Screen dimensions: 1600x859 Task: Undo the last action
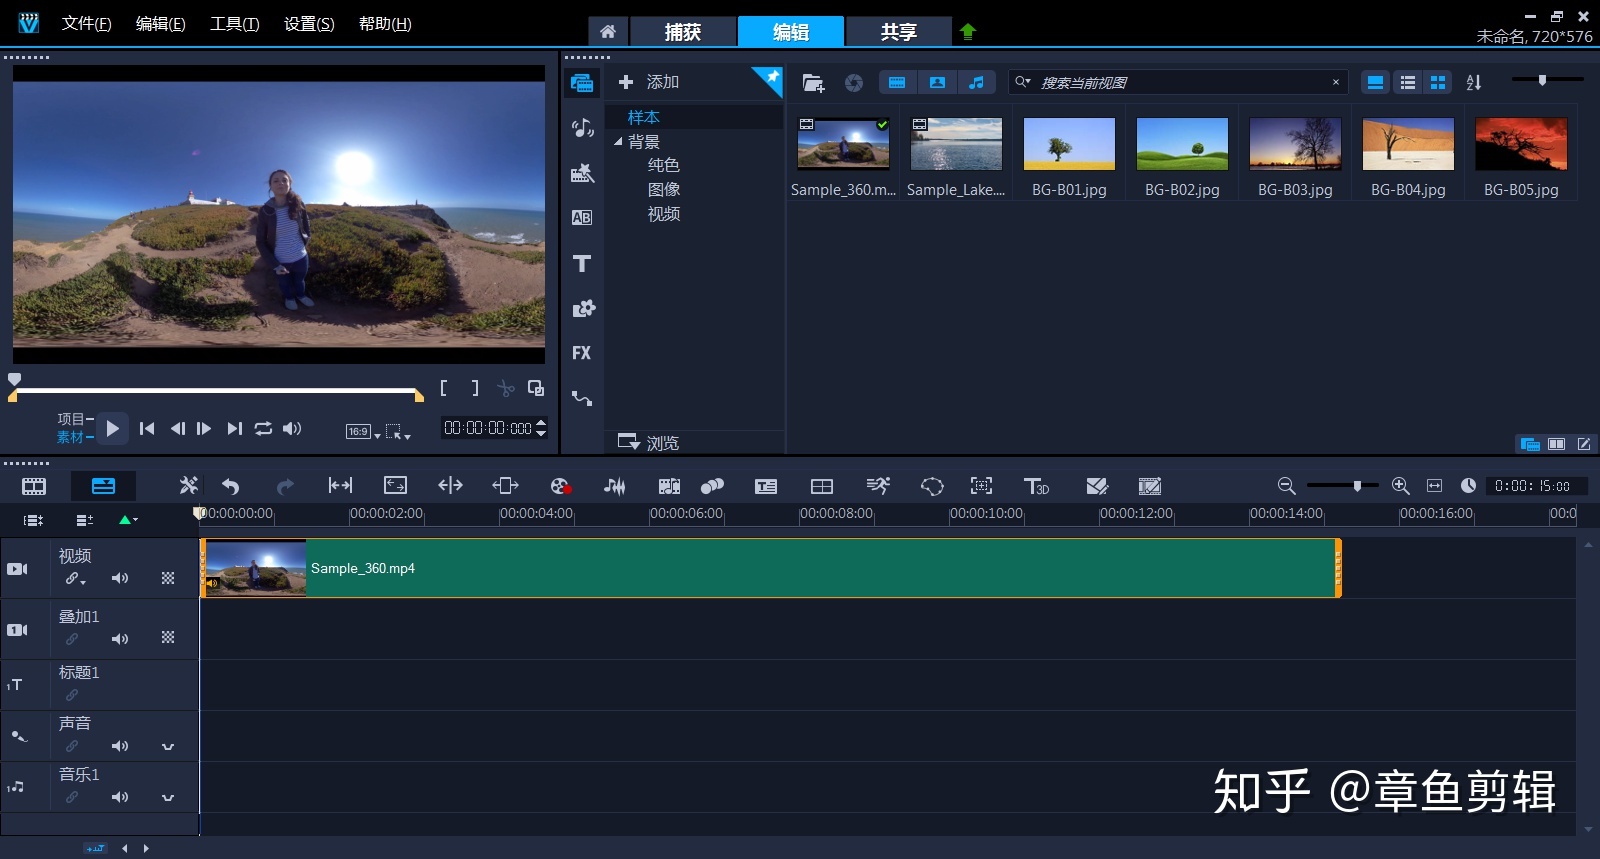[231, 486]
